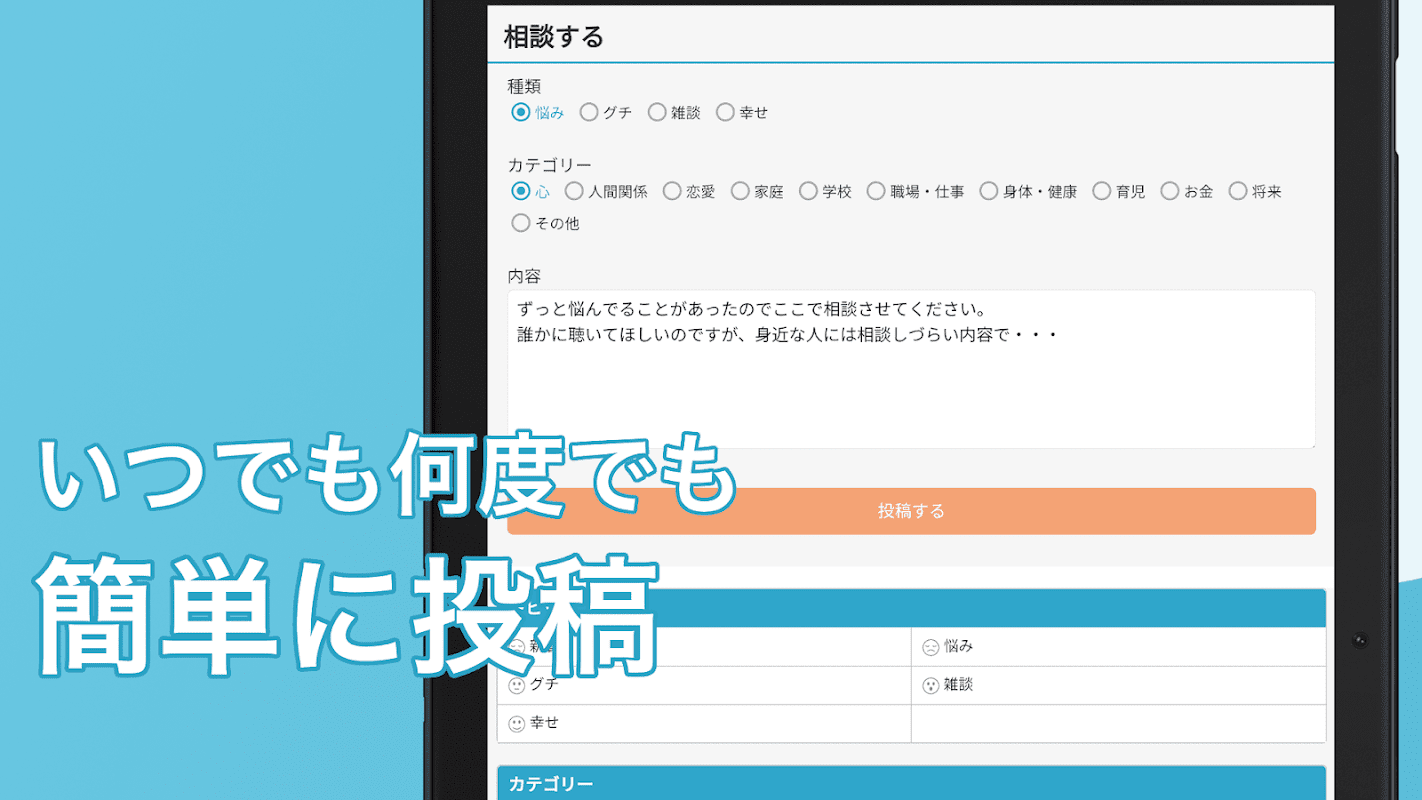Select the グチ type radio button
1422x800 pixels.
[x=589, y=113]
